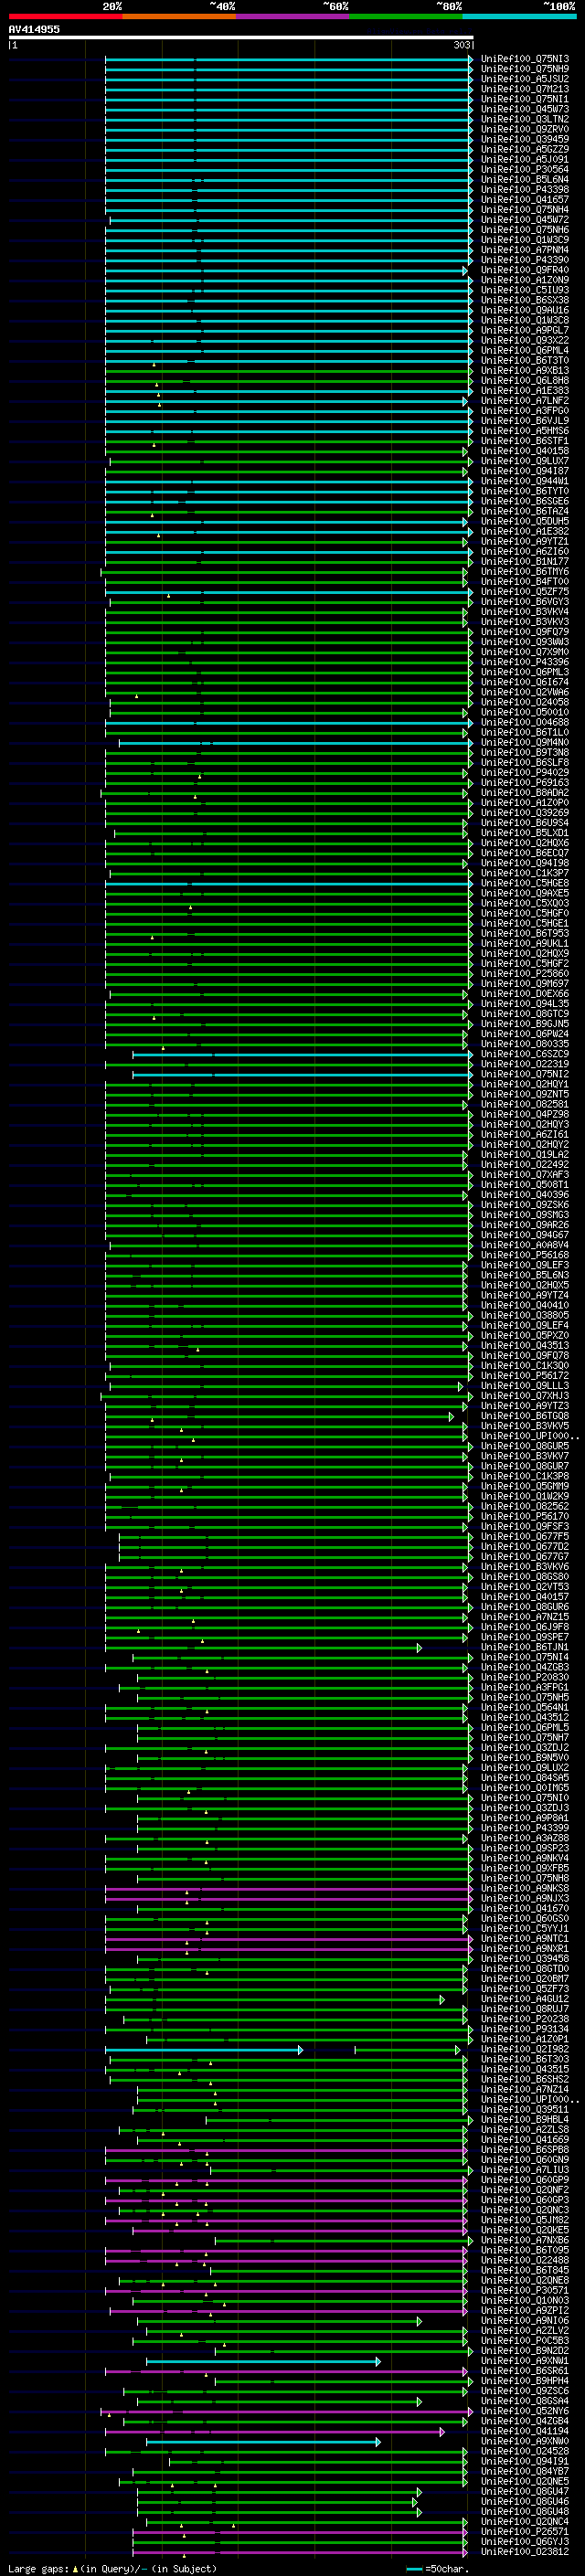Image resolution: width=585 pixels, height=2576 pixels.
Task: Open hit UniRef100_Q8GUR5
Action: [524, 1446]
